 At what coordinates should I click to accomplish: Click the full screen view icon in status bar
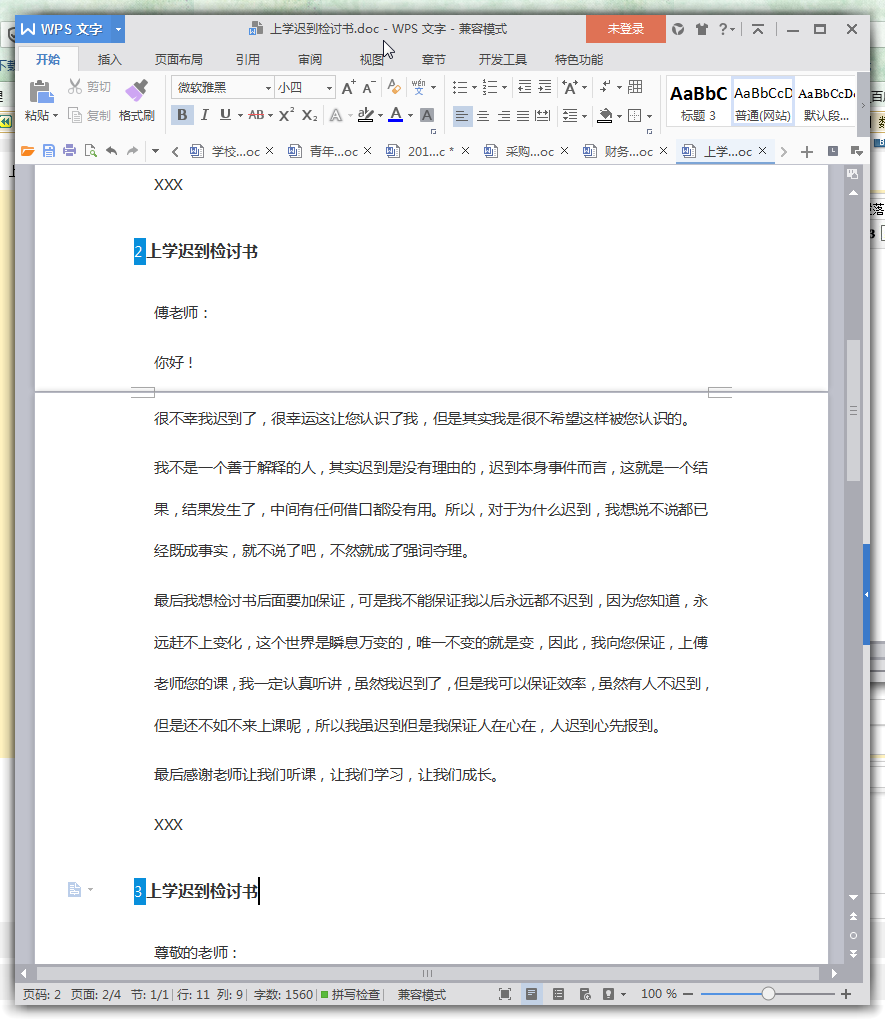tap(505, 994)
